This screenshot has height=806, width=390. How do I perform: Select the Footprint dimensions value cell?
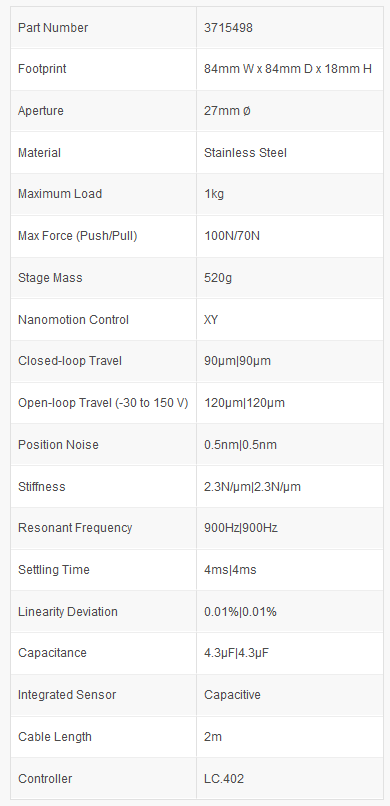coord(289,69)
